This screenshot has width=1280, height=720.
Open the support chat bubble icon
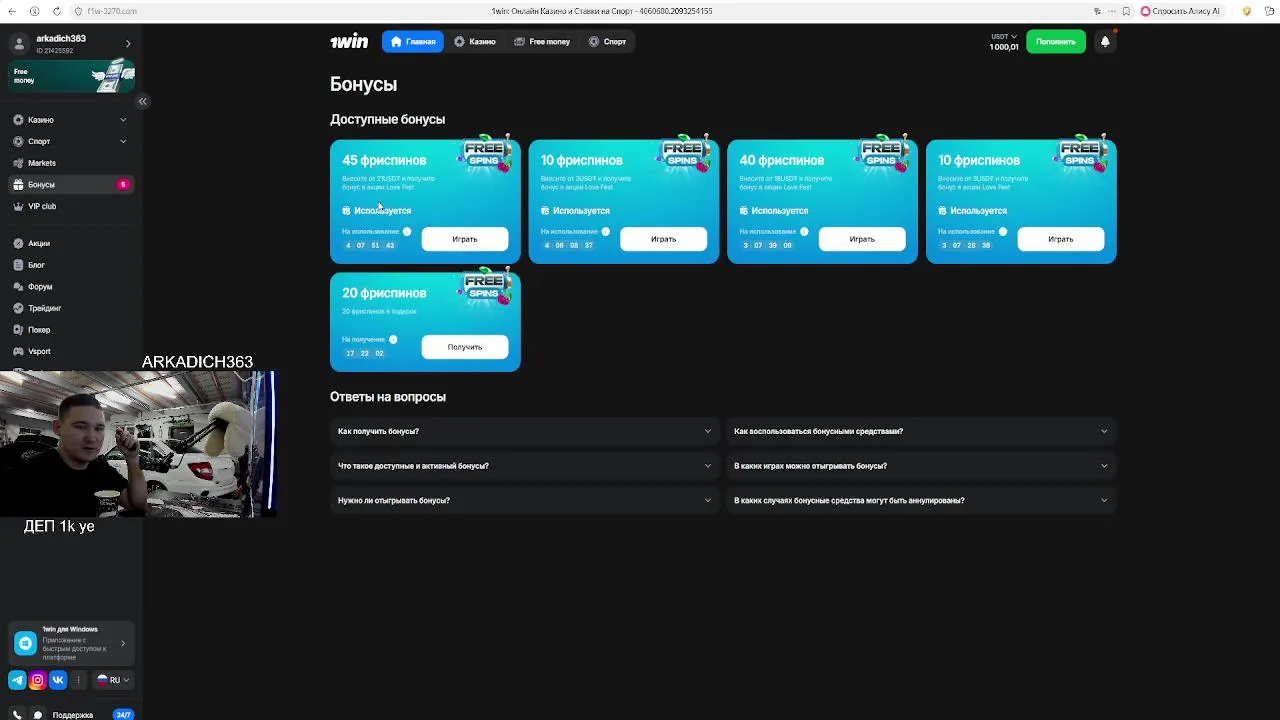coord(38,715)
